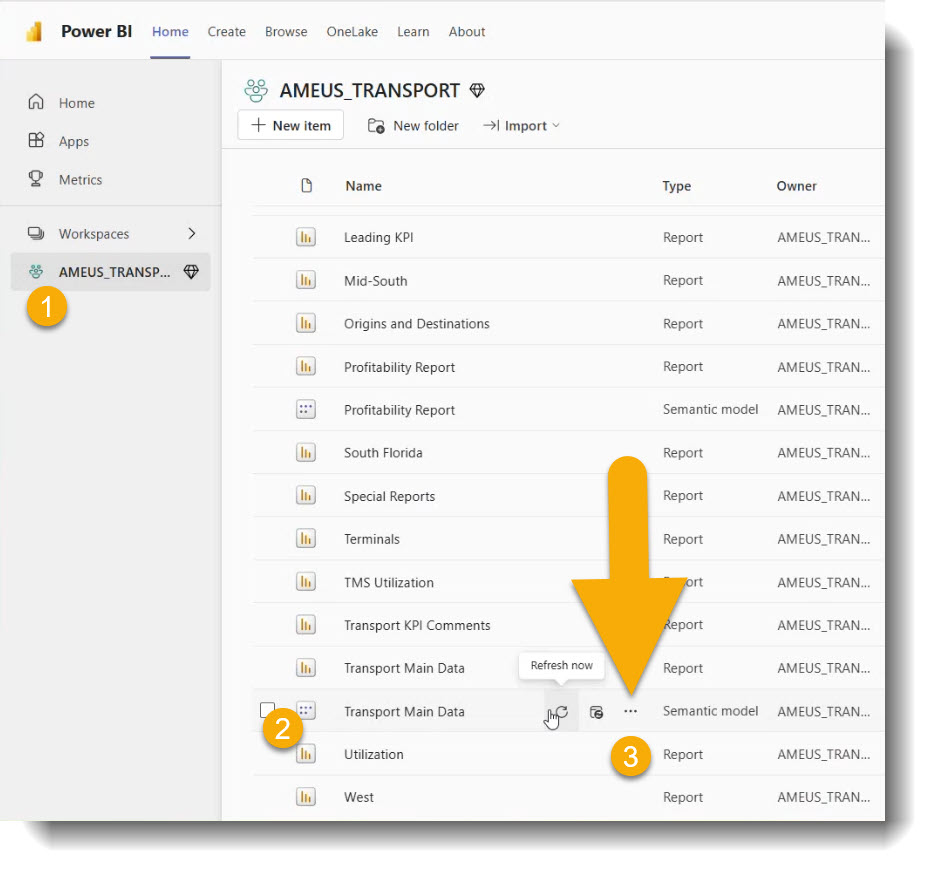Open the Transport Main Data semantic model name
The image size is (937, 873).
[404, 712]
